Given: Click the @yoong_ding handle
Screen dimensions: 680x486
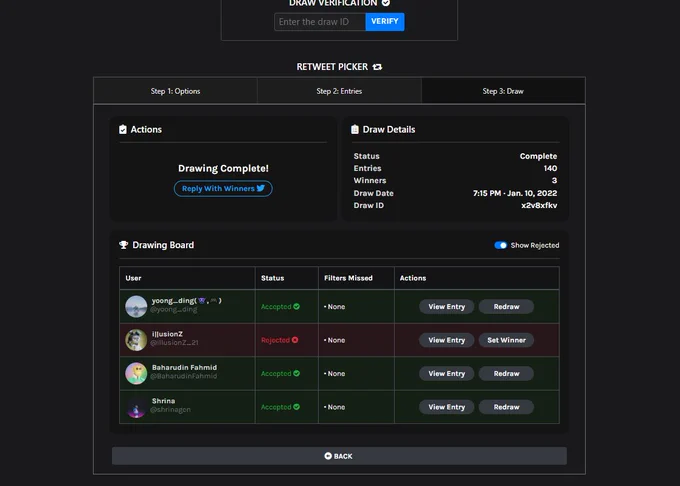Looking at the screenshot, I should point(174,310).
